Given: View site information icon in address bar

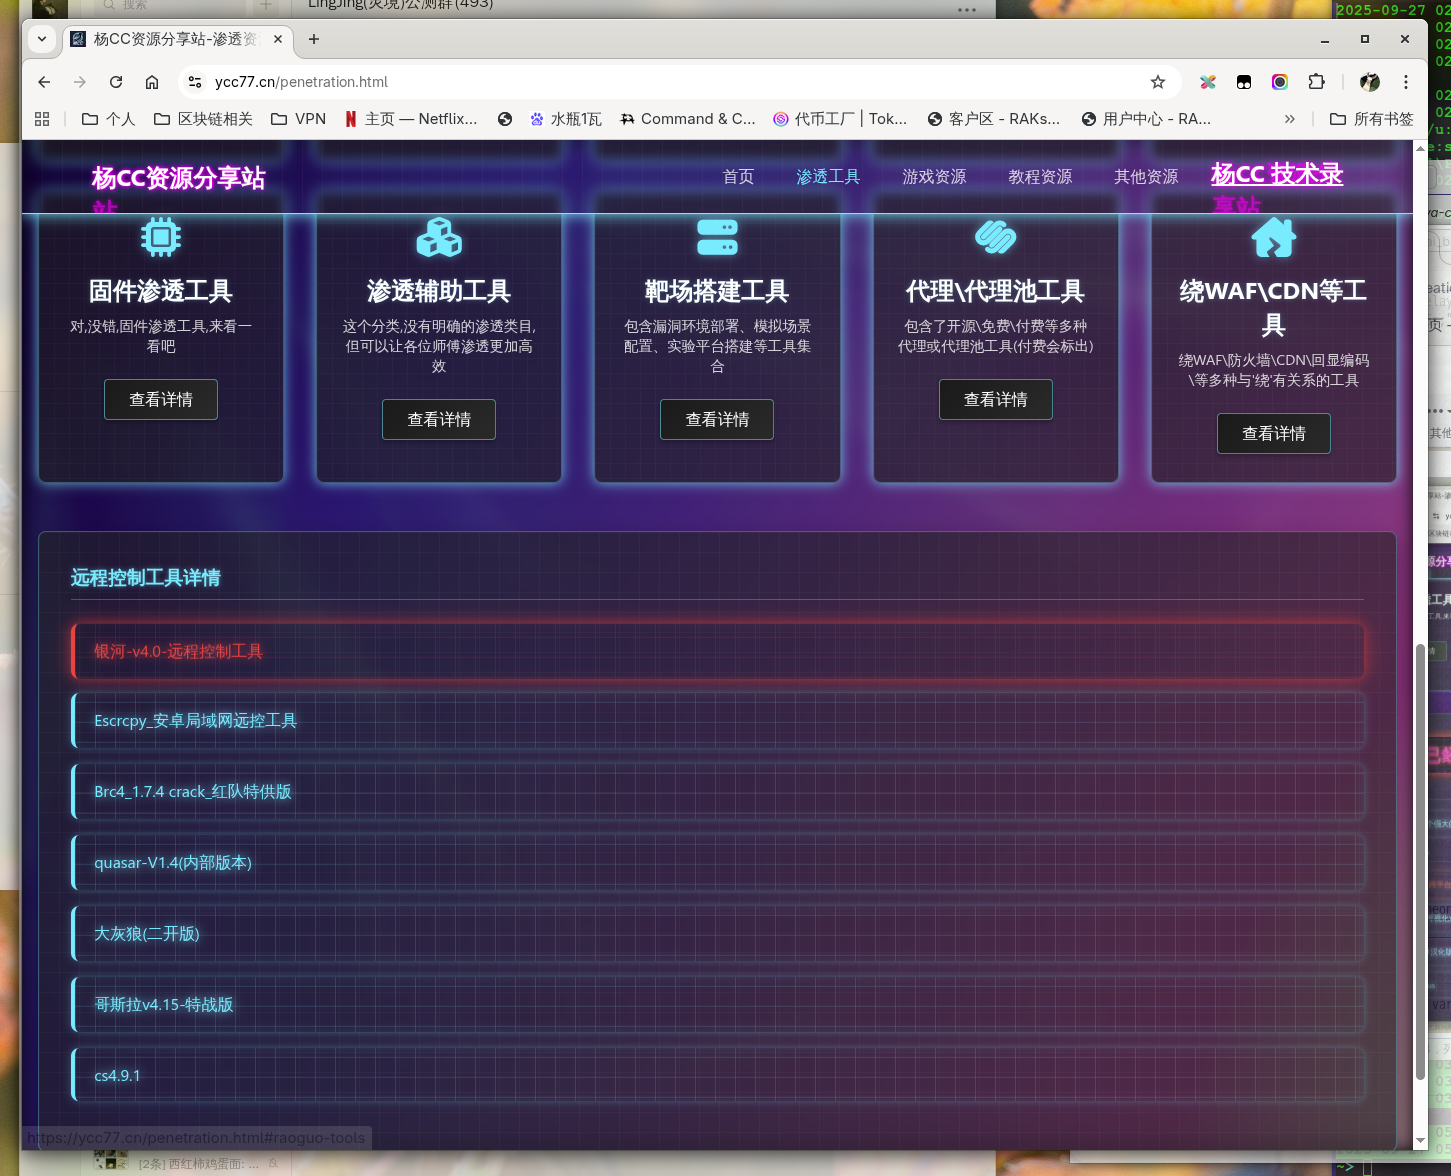Looking at the screenshot, I should coord(196,82).
